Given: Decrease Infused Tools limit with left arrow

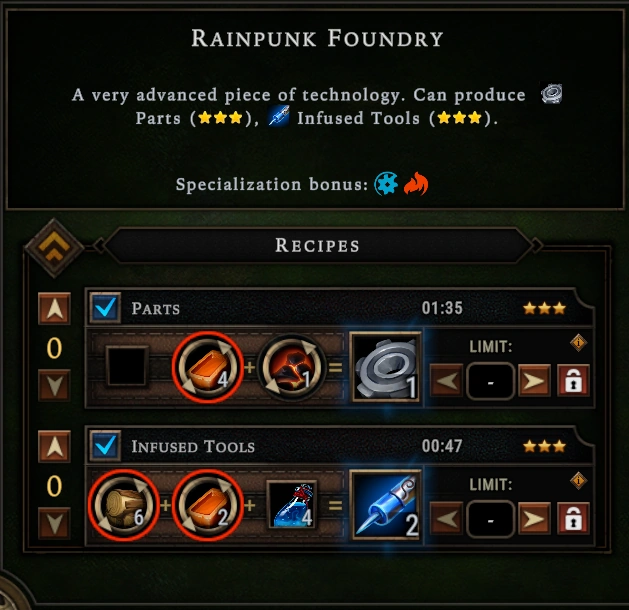Looking at the screenshot, I should click(446, 519).
